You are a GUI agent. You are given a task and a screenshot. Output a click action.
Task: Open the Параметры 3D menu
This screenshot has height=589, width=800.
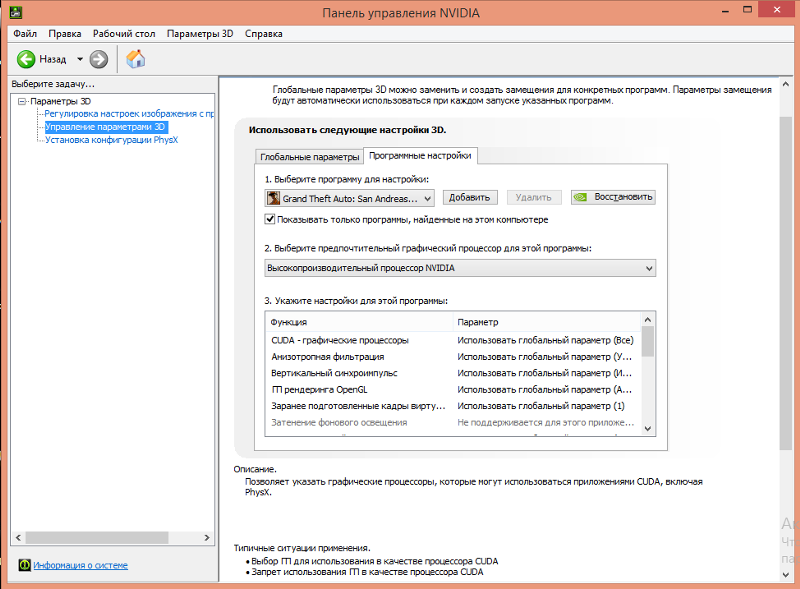pos(200,34)
